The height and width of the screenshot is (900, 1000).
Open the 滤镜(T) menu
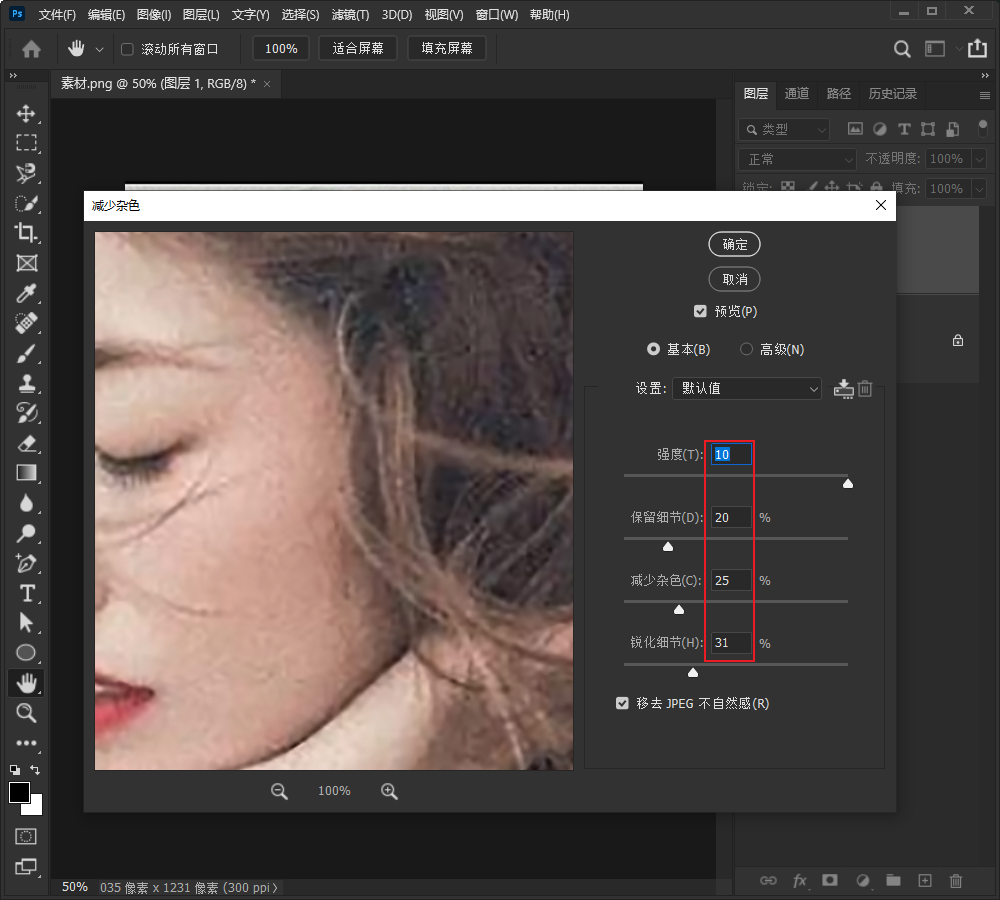(x=350, y=15)
